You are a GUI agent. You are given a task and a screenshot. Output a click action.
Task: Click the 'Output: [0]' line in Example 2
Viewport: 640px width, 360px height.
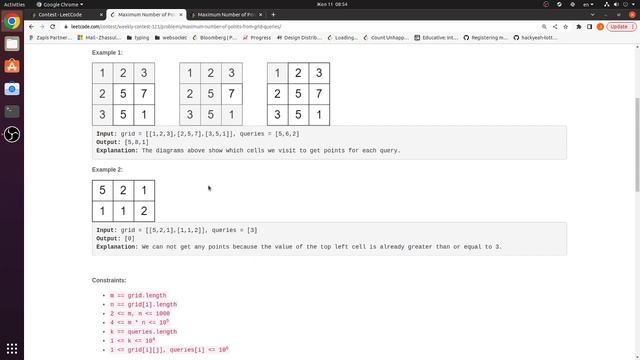pyautogui.click(x=116, y=238)
